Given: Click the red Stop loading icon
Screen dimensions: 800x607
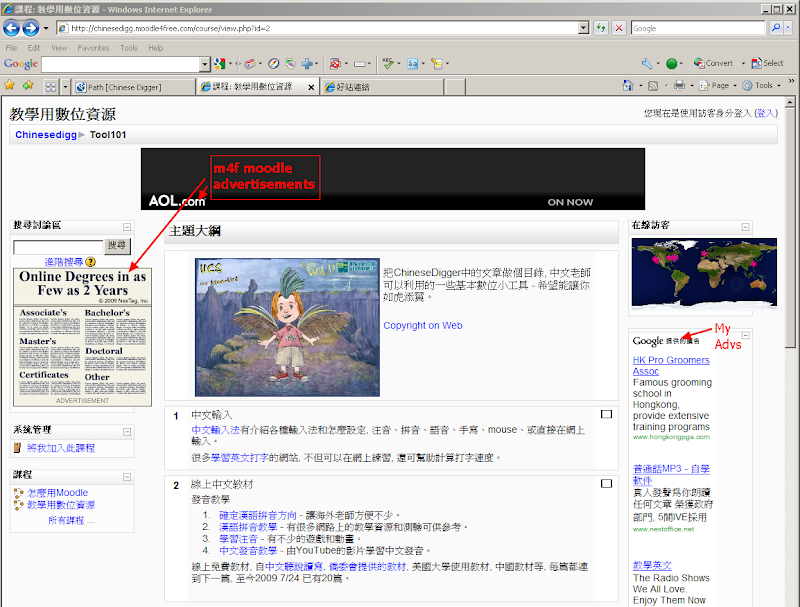Looking at the screenshot, I should tap(618, 28).
